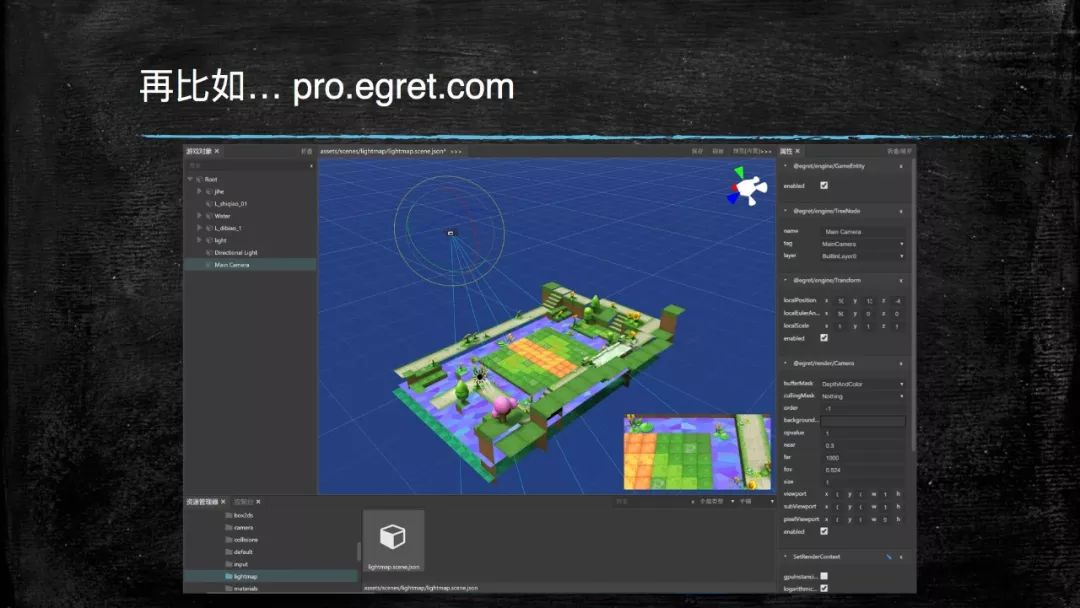The width and height of the screenshot is (1080, 608).
Task: Open the tag dropdown showing MainCamera
Action: (862, 244)
